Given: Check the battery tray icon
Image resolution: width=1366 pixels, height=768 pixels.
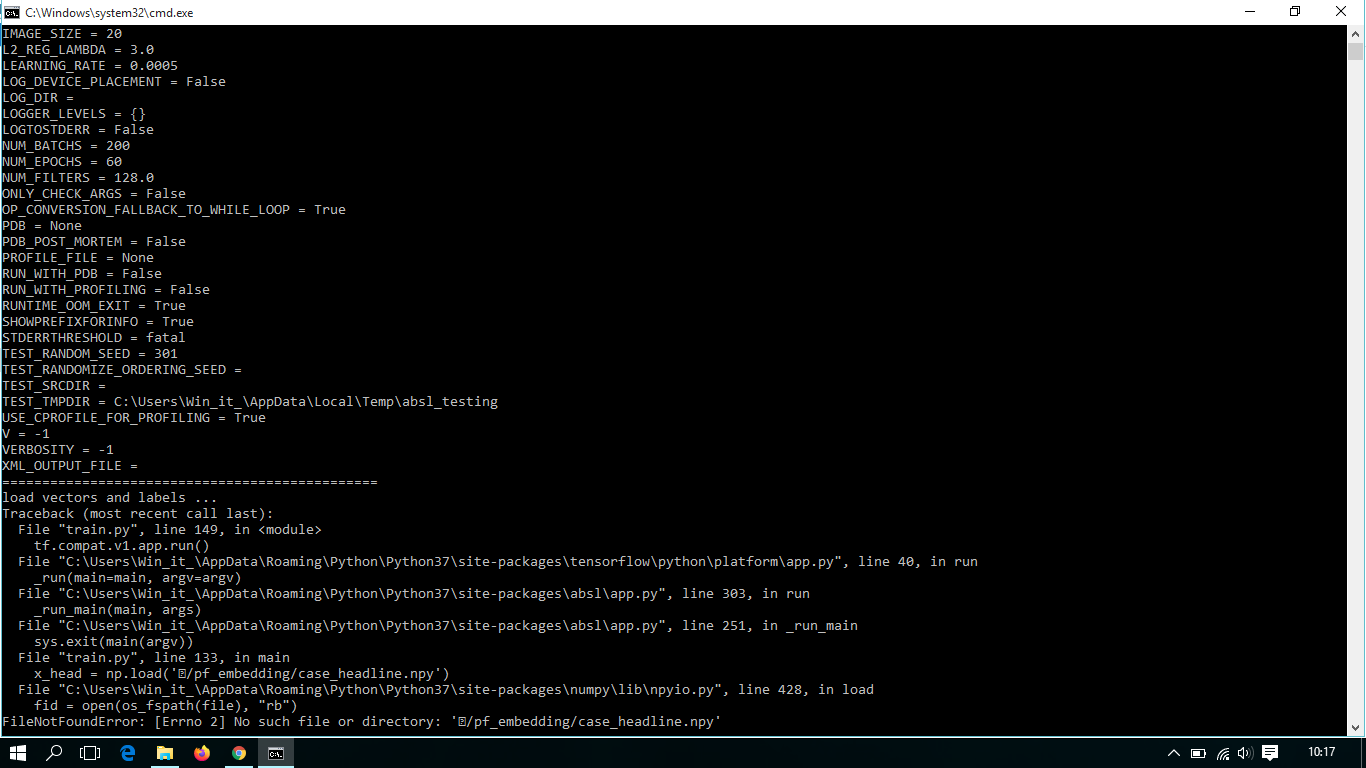Looking at the screenshot, I should 1198,753.
